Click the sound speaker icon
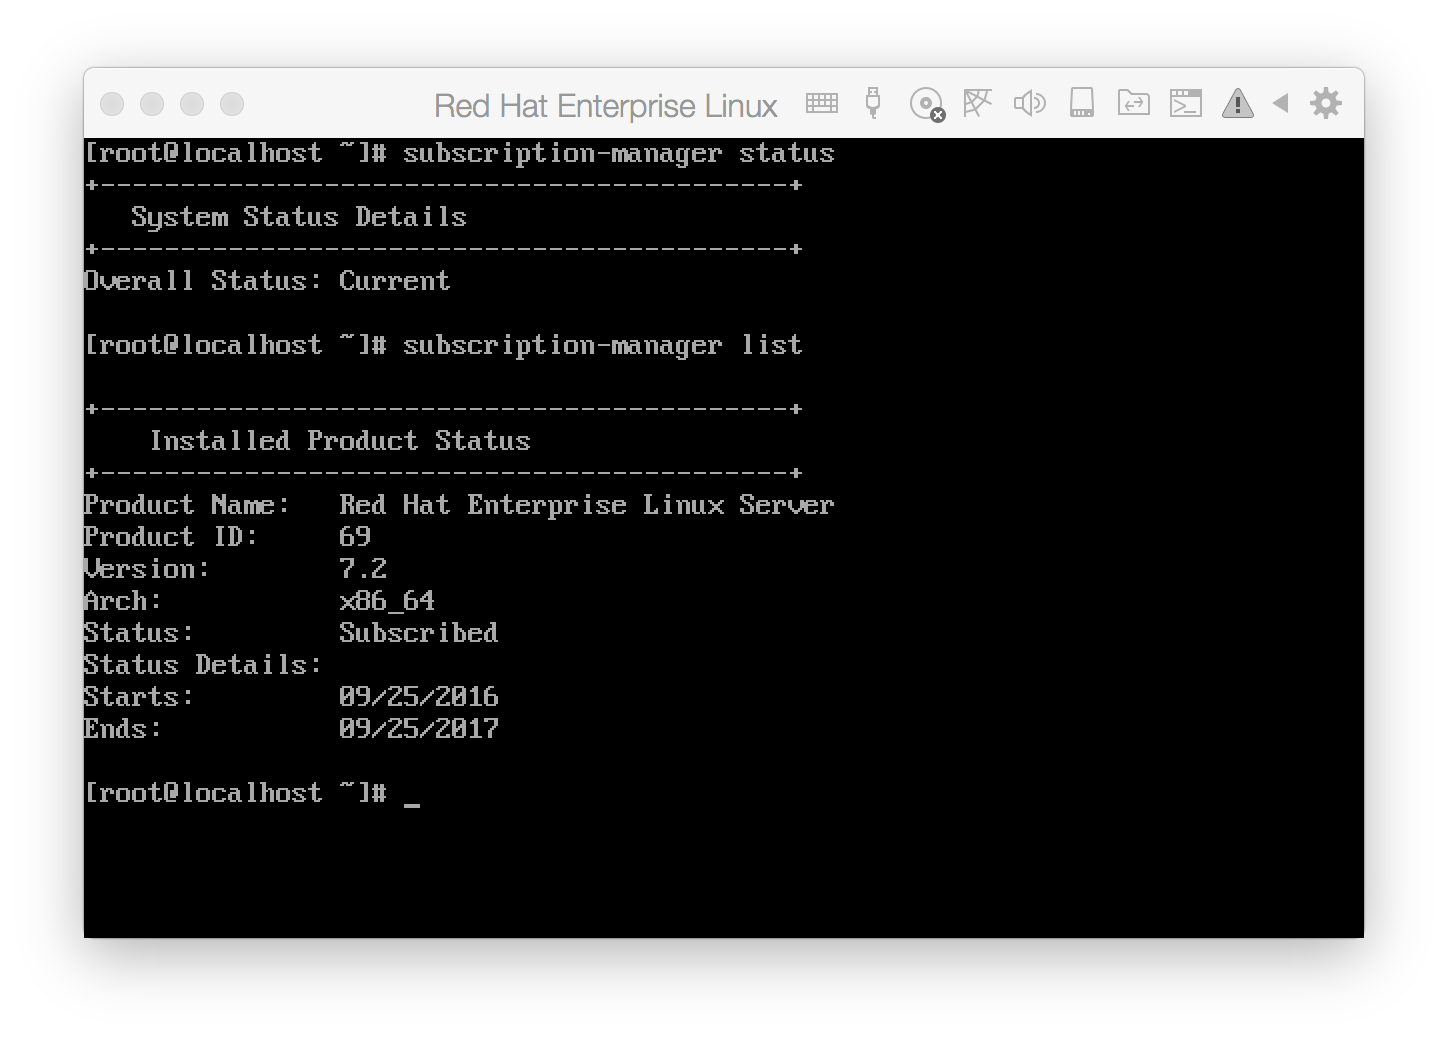Image resolution: width=1448 pixels, height=1038 pixels. point(1029,103)
